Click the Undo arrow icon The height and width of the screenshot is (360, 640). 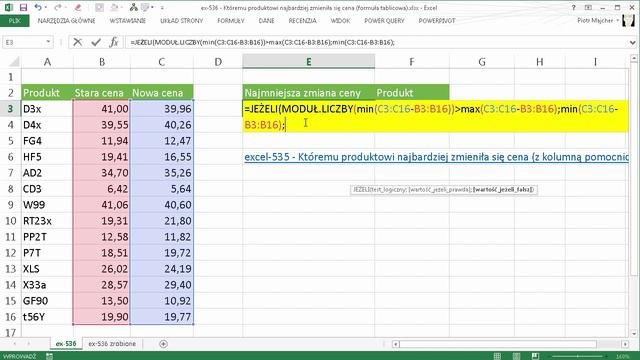(x=38, y=7)
